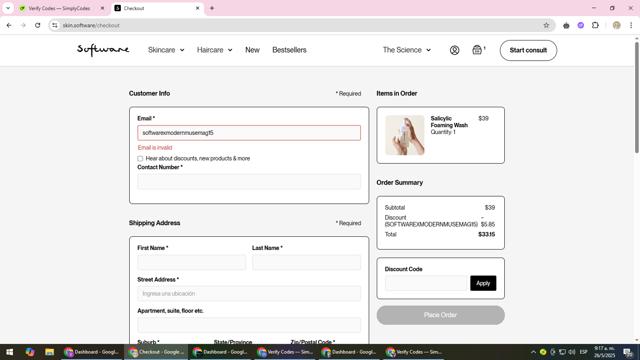
Task: Click the Street Address field
Action: [249, 293]
